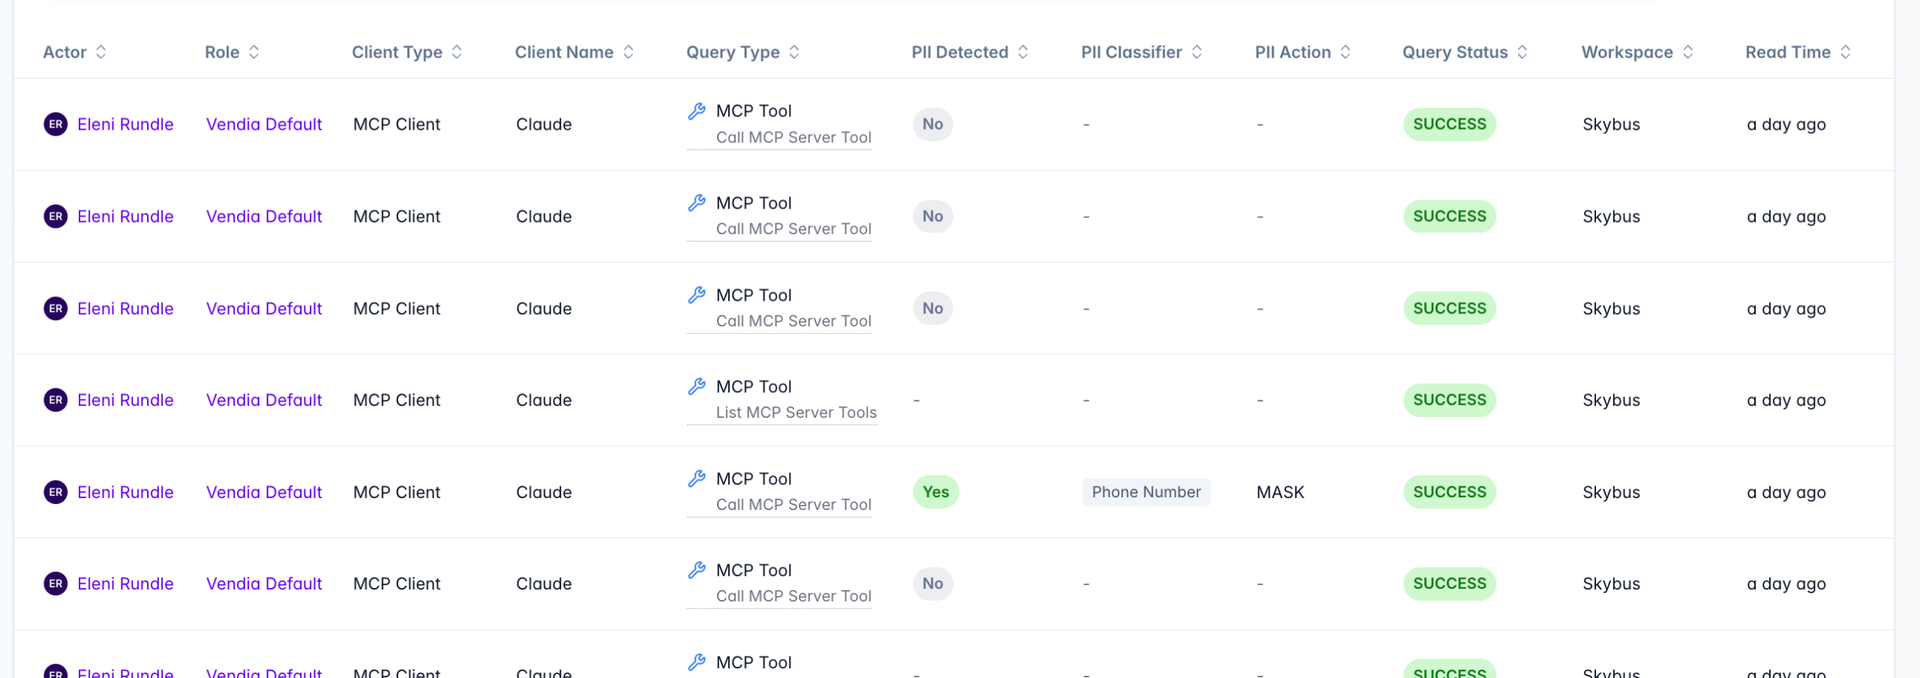This screenshot has height=678, width=1920.
Task: Click the Workspace column sort arrows
Action: (1688, 52)
